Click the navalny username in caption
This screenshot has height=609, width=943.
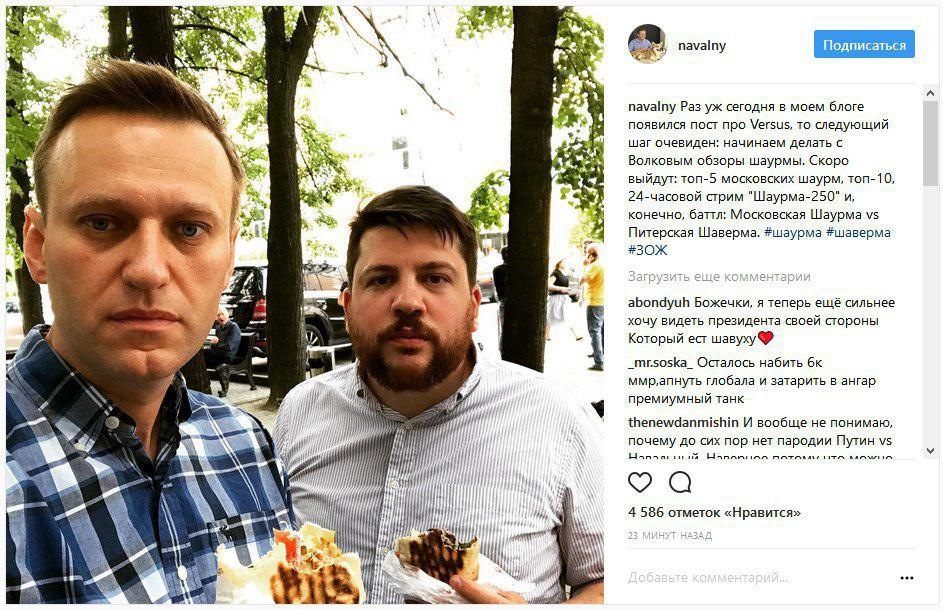(x=652, y=106)
